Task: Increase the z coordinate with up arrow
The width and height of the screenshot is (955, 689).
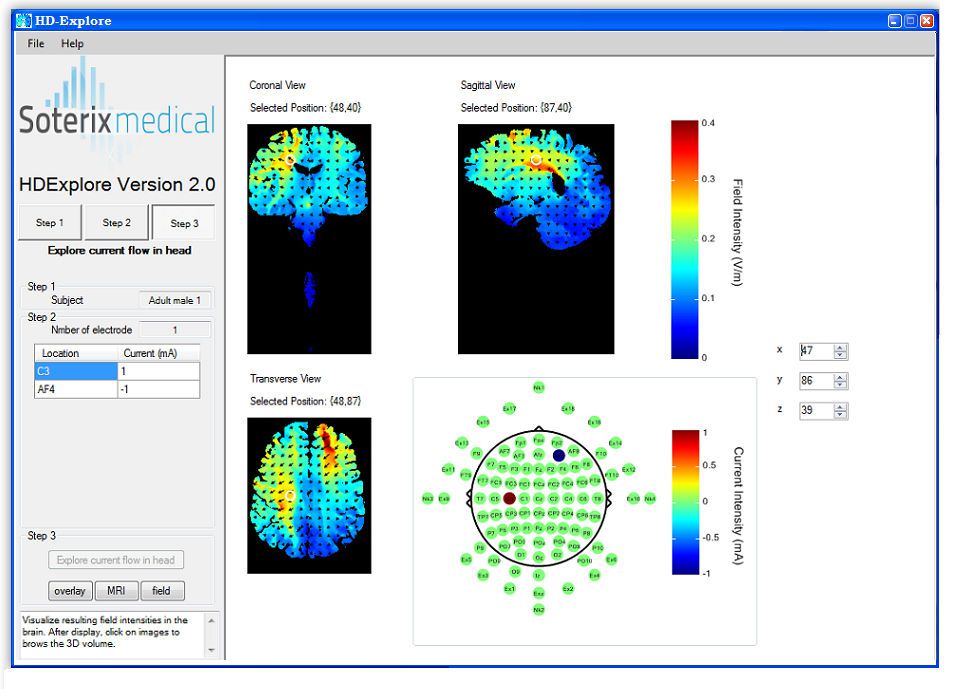Action: click(840, 406)
